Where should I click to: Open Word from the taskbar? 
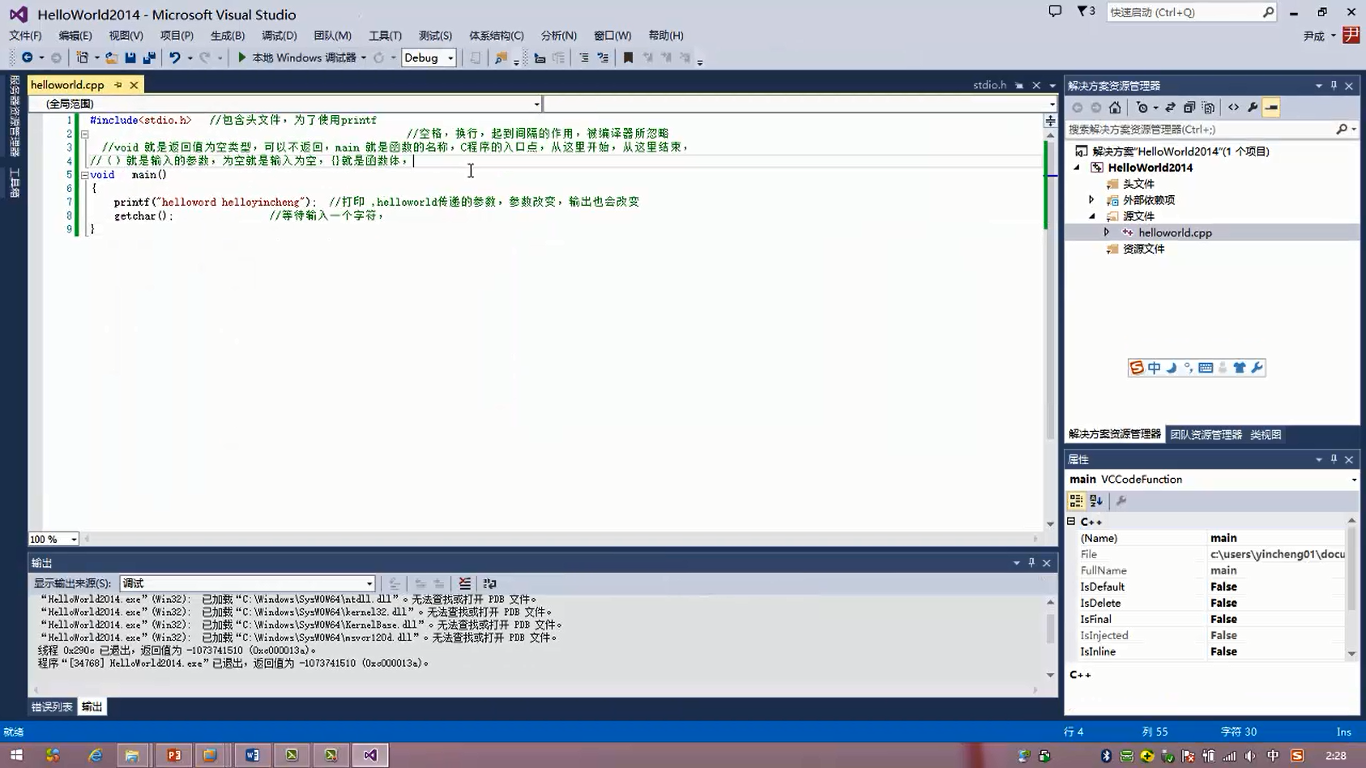coord(252,755)
